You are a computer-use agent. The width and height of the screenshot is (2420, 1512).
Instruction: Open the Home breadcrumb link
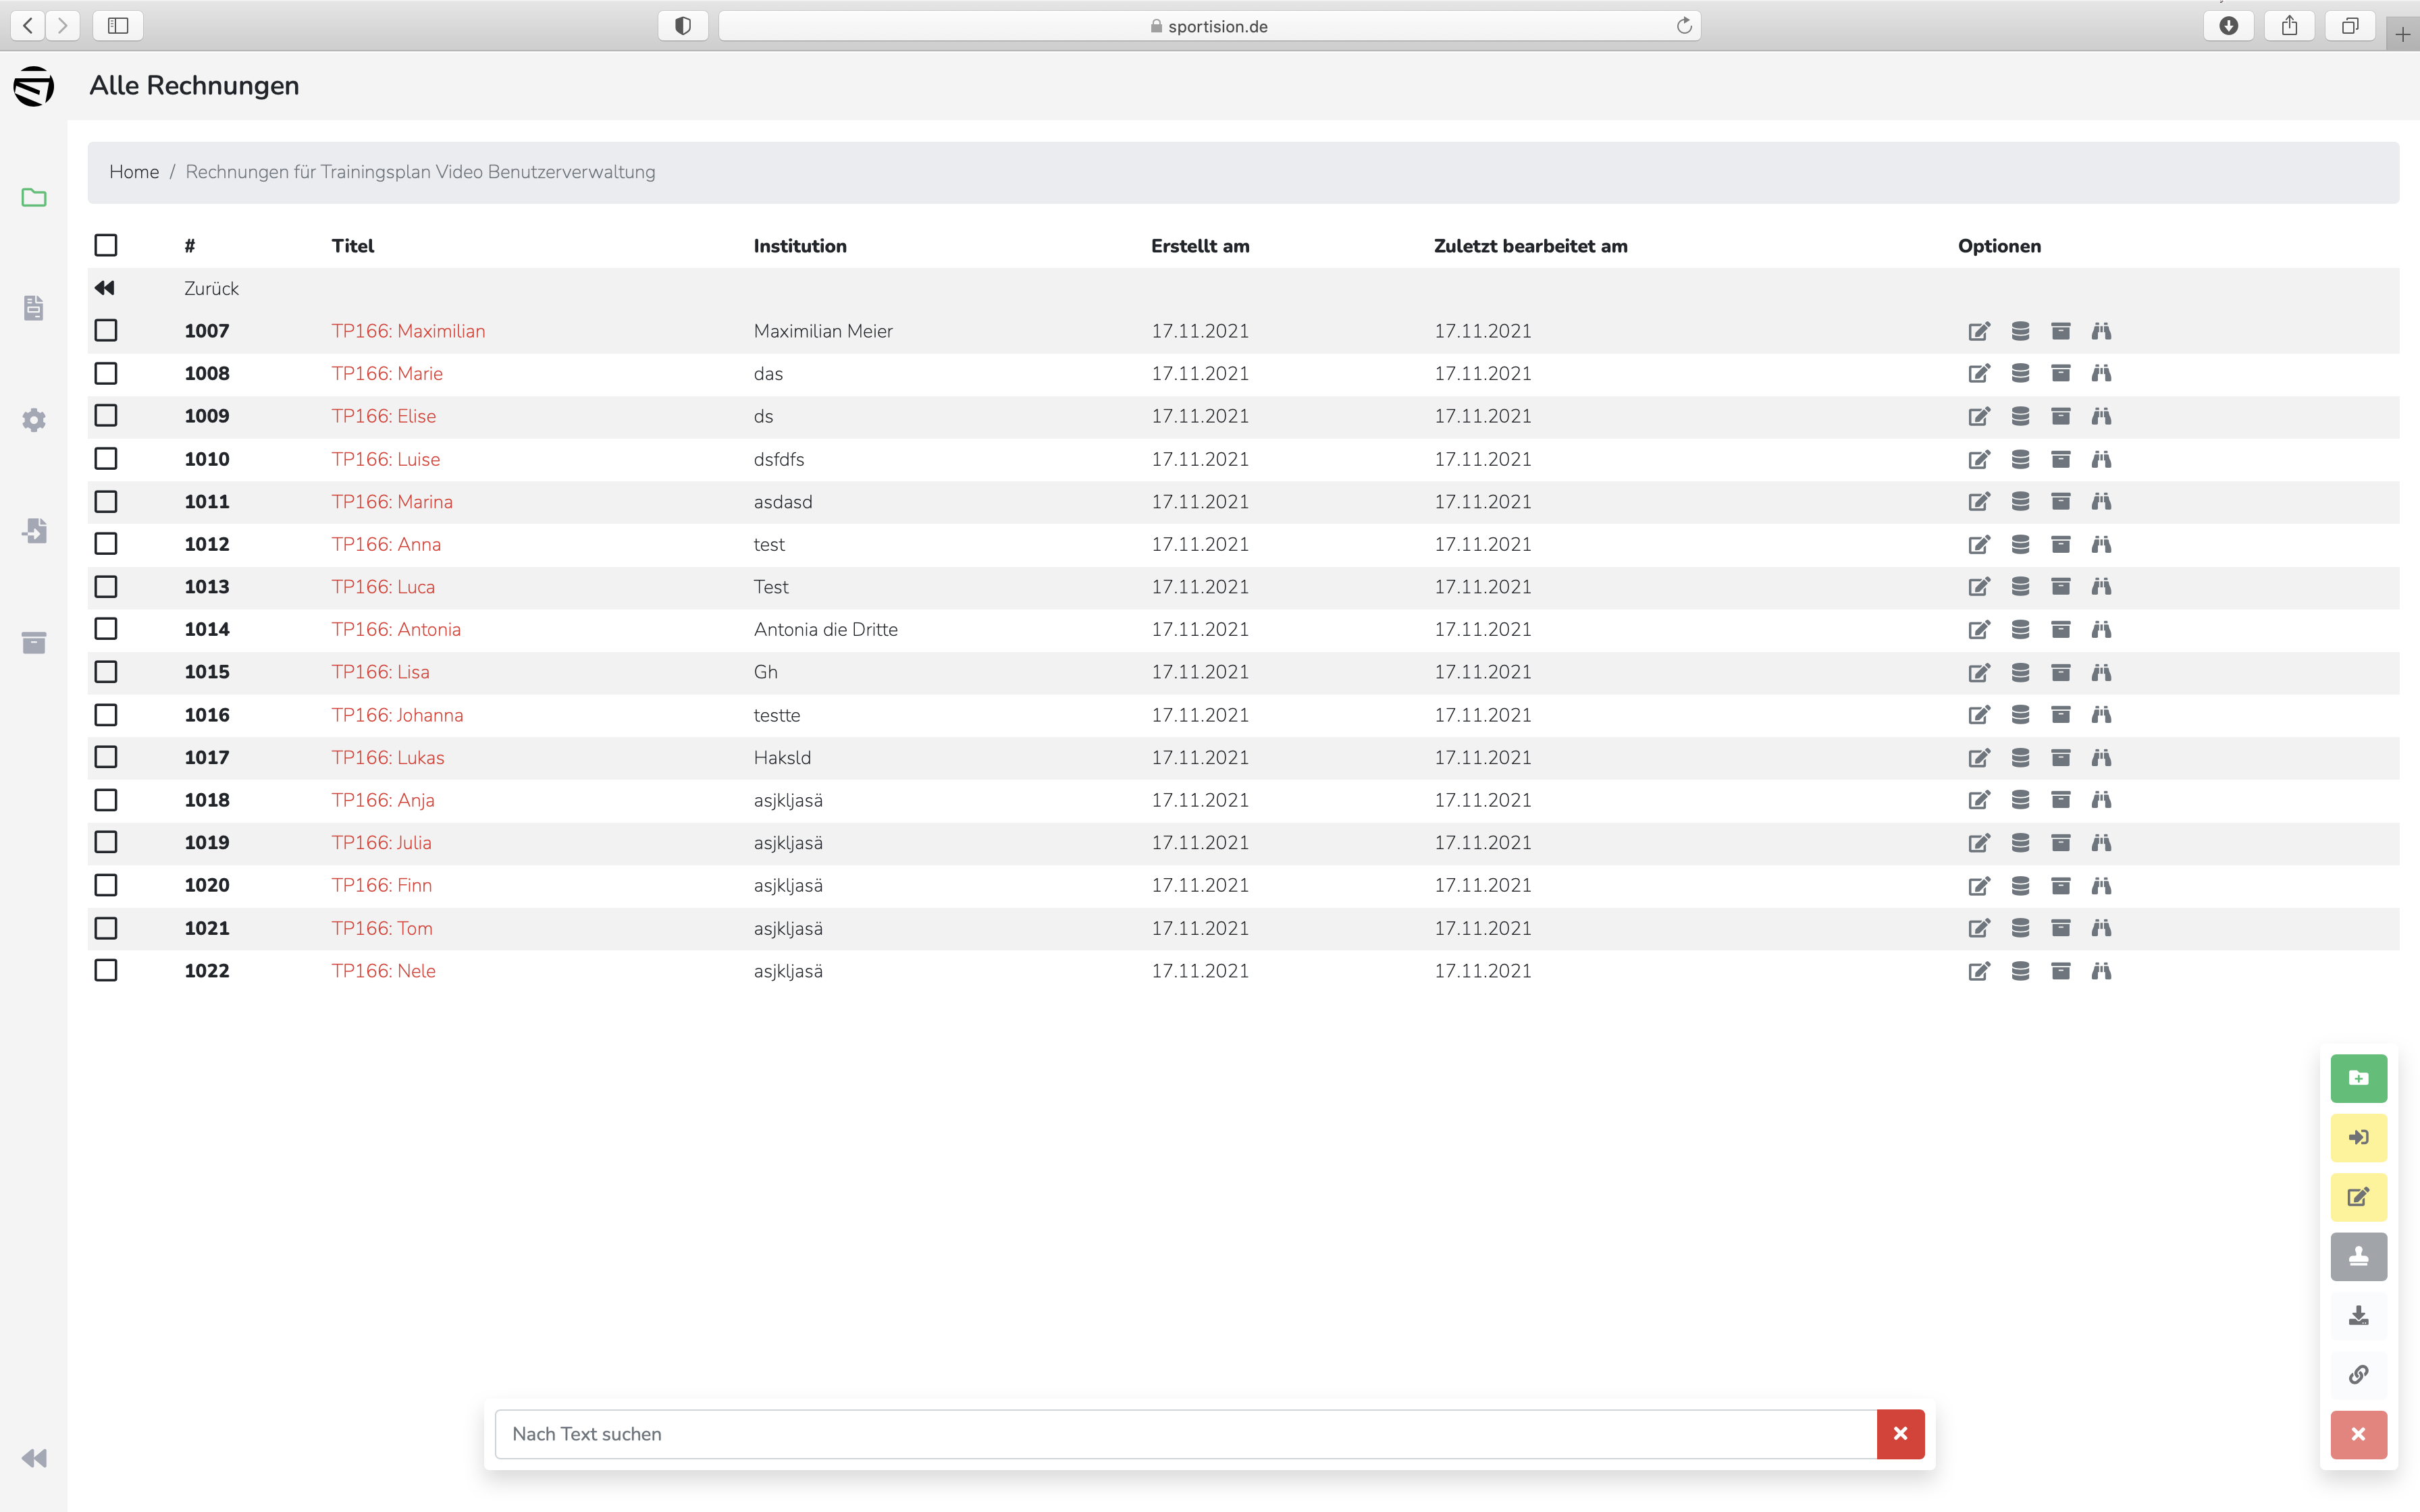point(134,172)
